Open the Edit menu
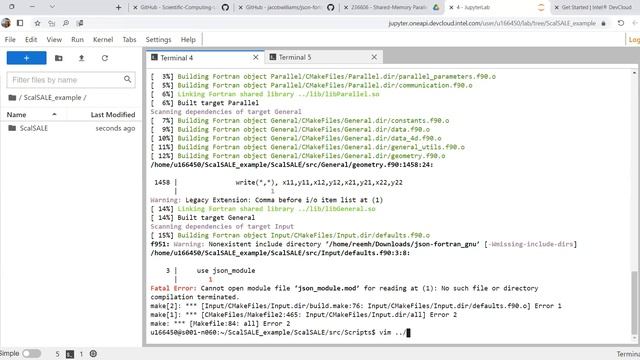Viewport: 640px width, 360px height. pos(31,40)
